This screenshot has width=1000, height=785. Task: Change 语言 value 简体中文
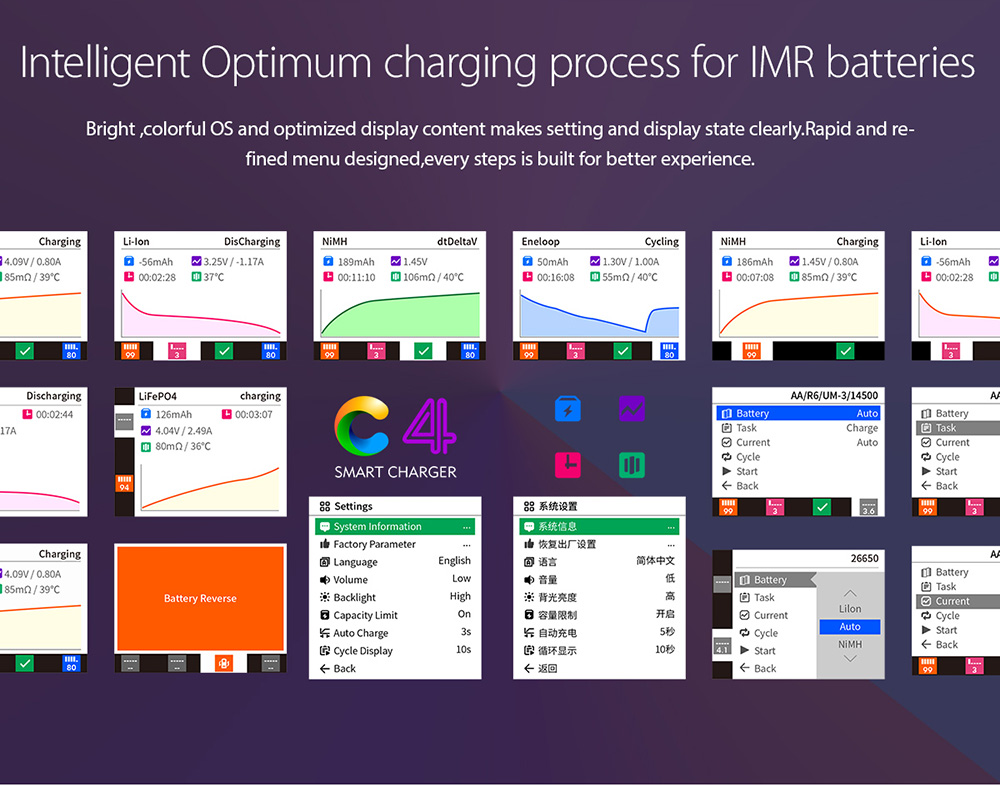tap(655, 561)
